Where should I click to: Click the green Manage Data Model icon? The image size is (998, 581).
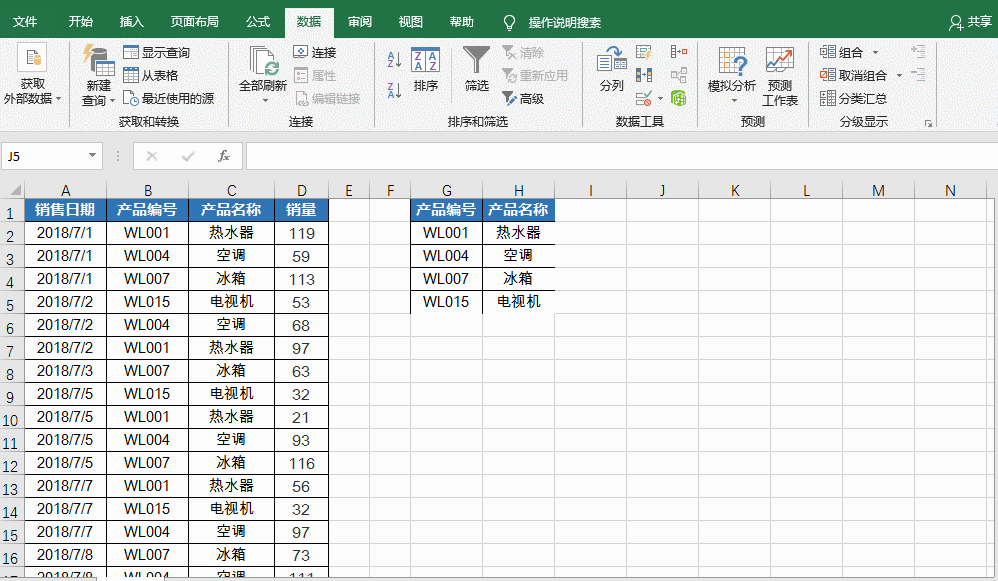678,98
